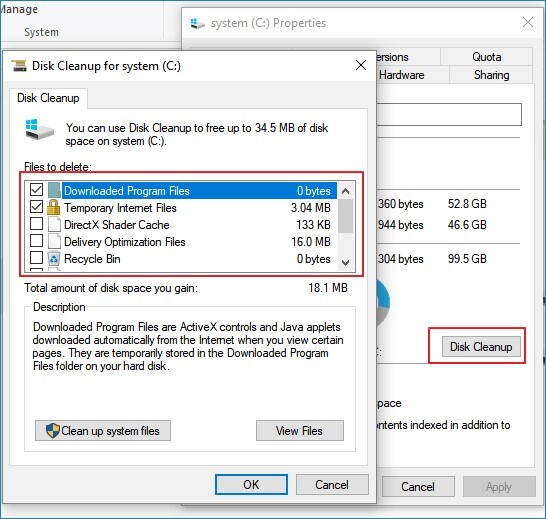Click the Delivery Optimization Files page icon
546x519 pixels.
[54, 242]
